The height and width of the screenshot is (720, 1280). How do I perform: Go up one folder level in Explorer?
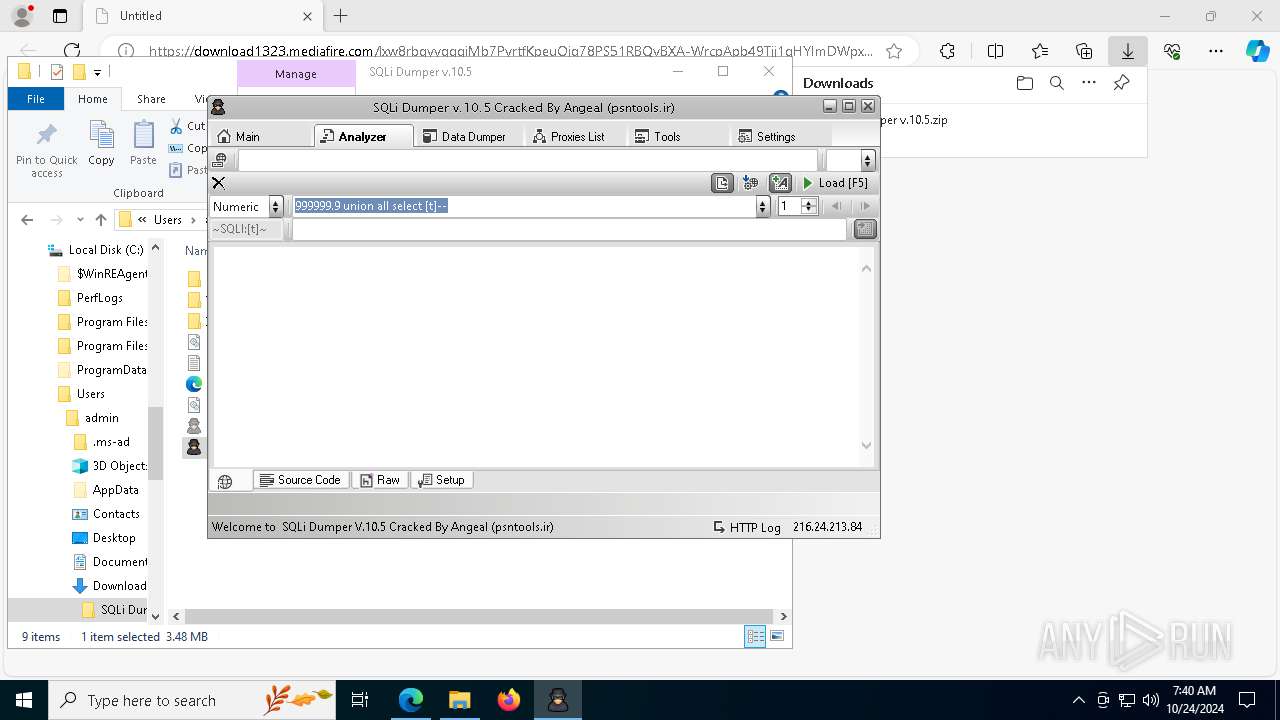point(100,220)
